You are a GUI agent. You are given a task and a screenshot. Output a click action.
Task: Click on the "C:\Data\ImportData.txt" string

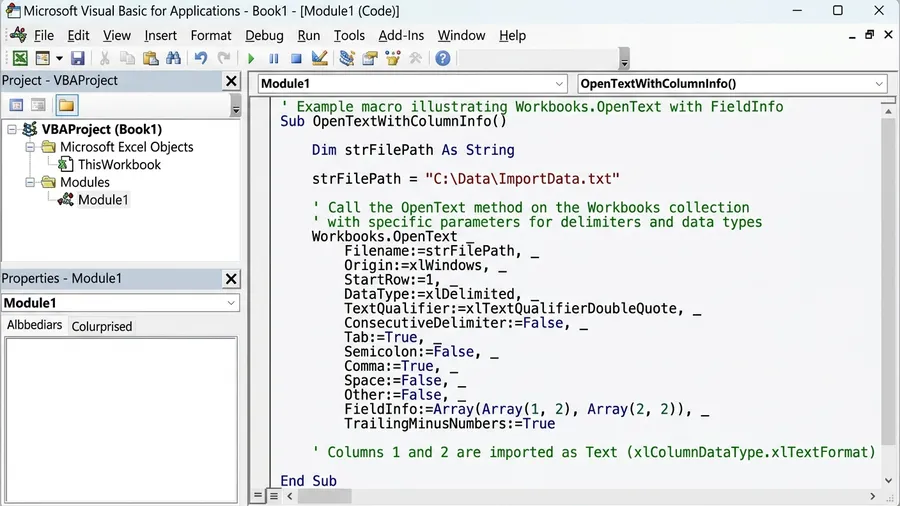click(x=522, y=178)
